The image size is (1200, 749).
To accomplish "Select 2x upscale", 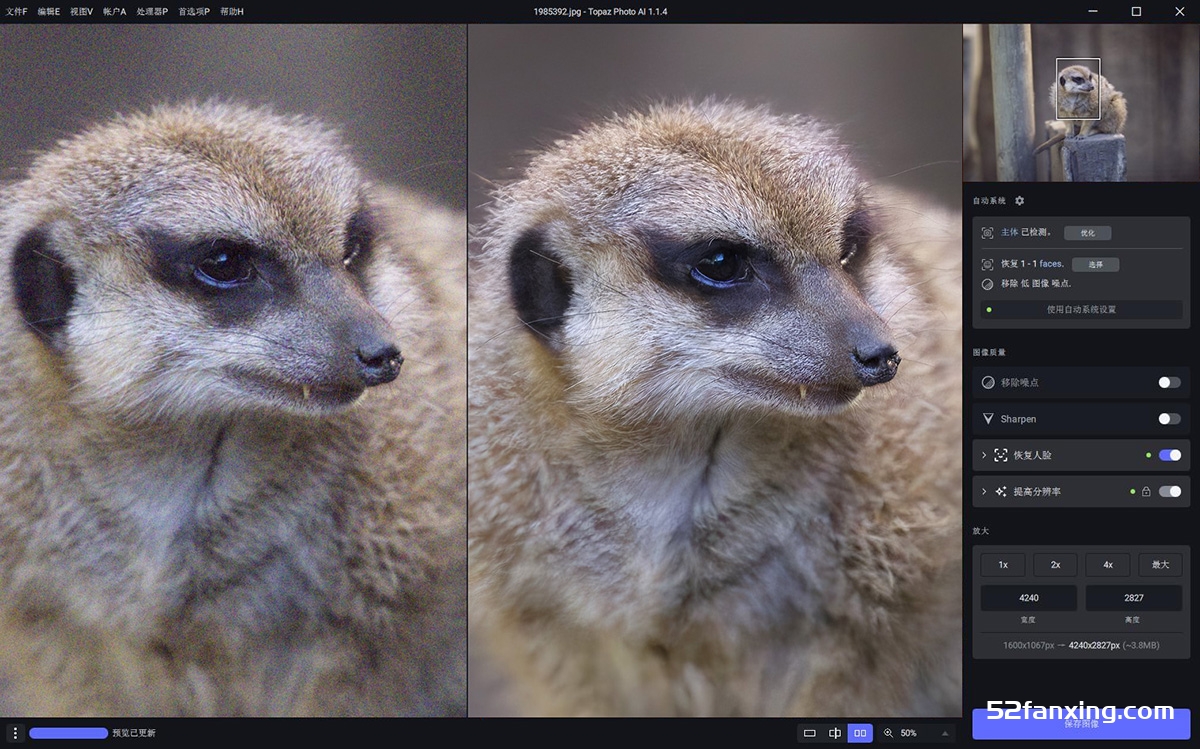I will 1055,565.
